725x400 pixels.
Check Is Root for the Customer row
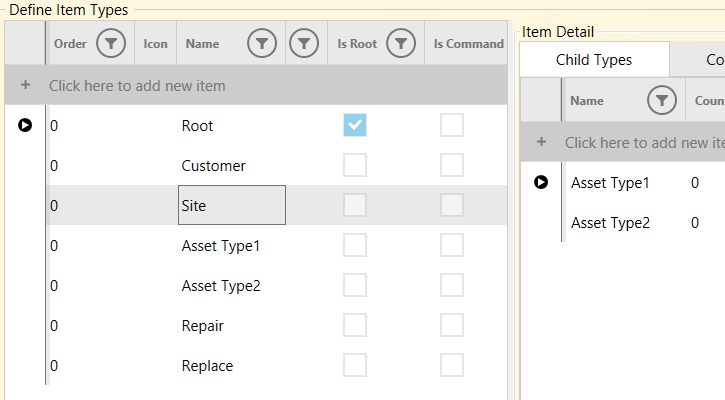355,165
